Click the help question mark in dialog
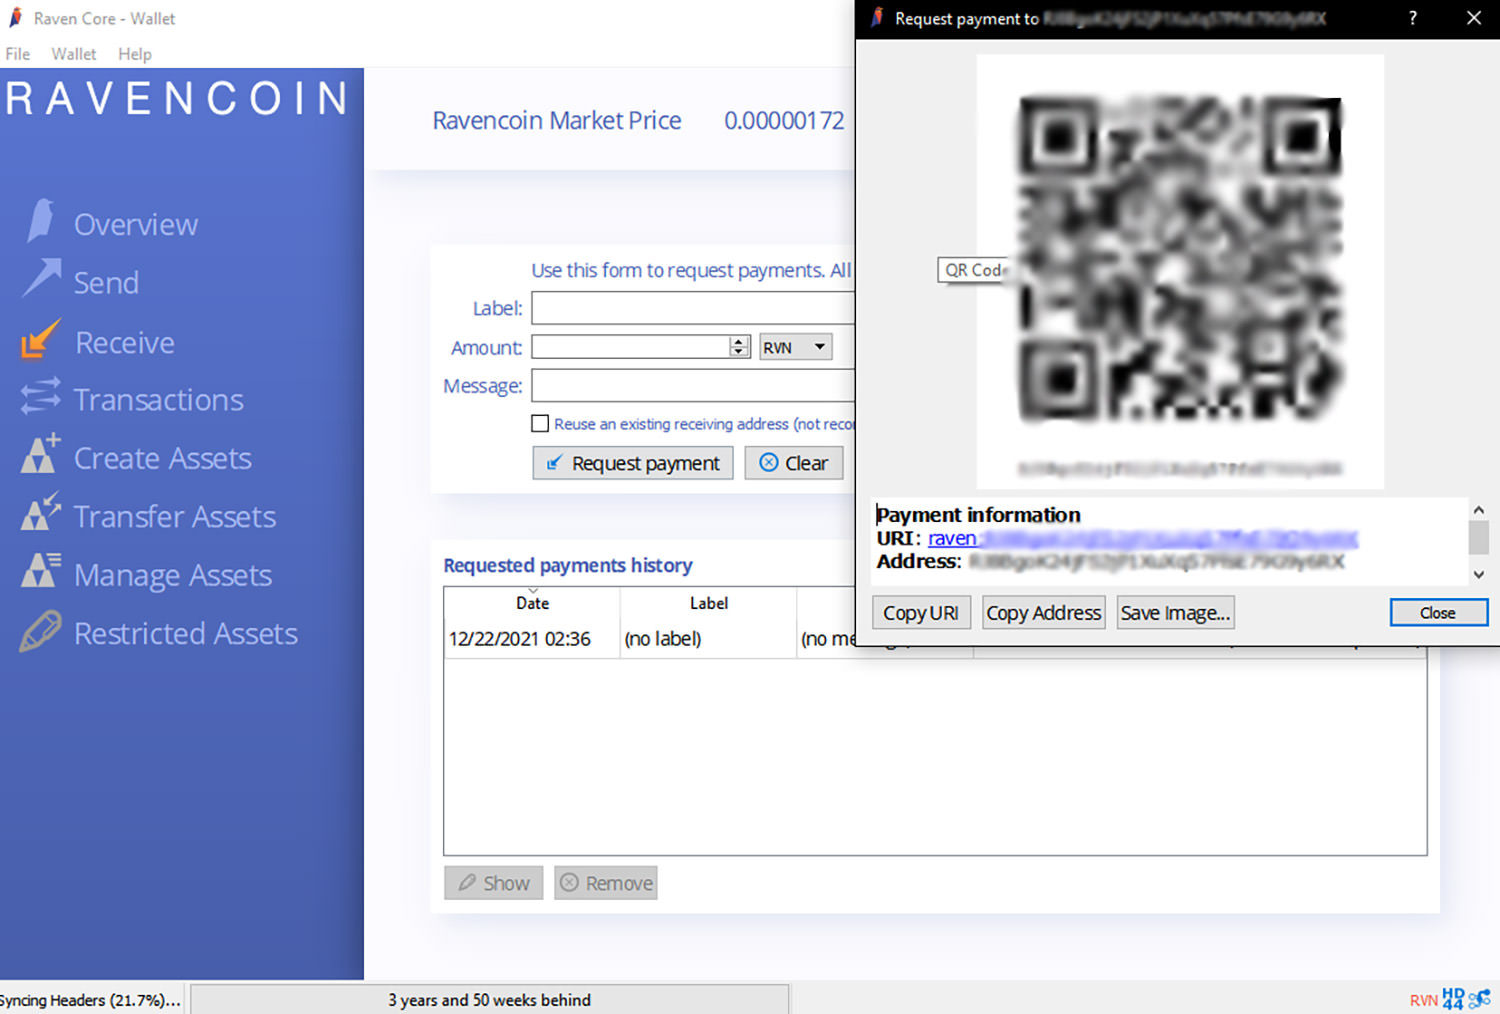 pyautogui.click(x=1412, y=18)
